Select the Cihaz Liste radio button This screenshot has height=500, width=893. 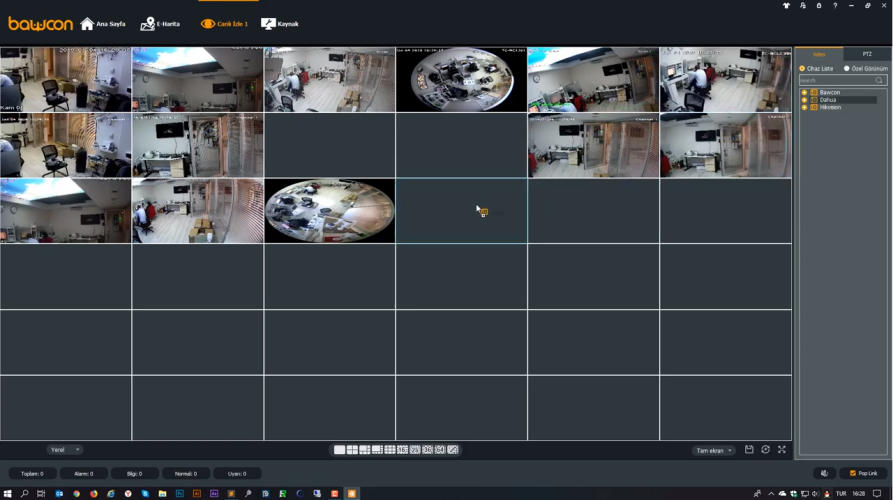(x=802, y=68)
